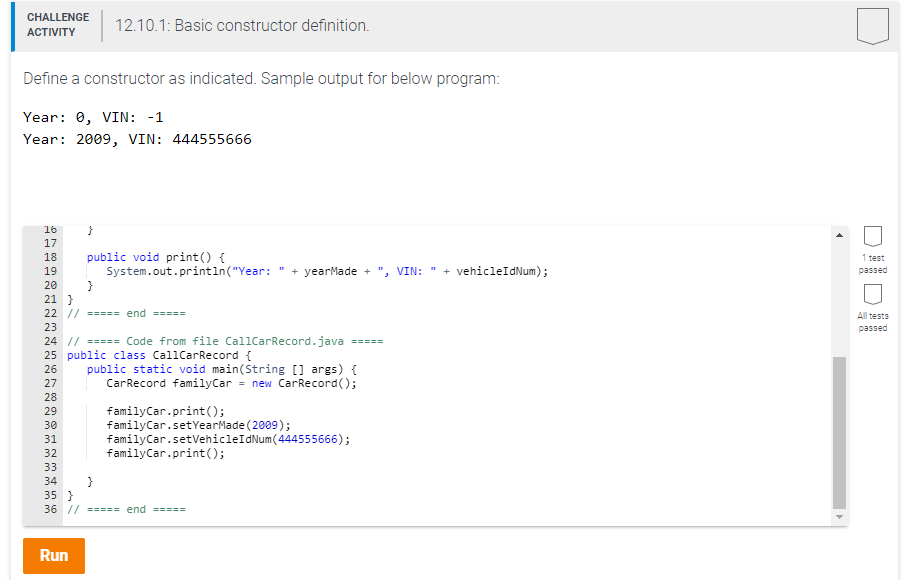Click the 'Define a constructor as indicated' instruction text

261,78
